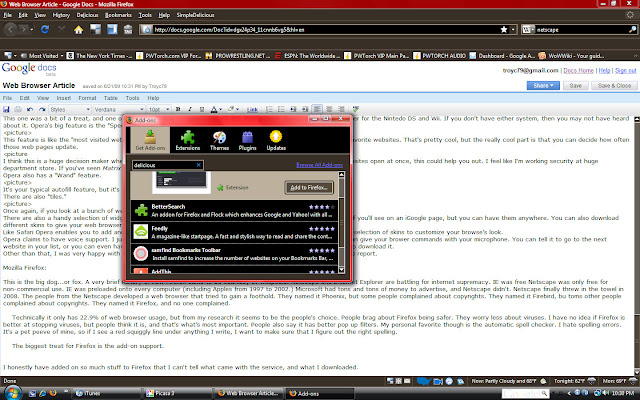
Task: Select the samfind Bookmarks Toolbar entry
Action: [x=234, y=254]
